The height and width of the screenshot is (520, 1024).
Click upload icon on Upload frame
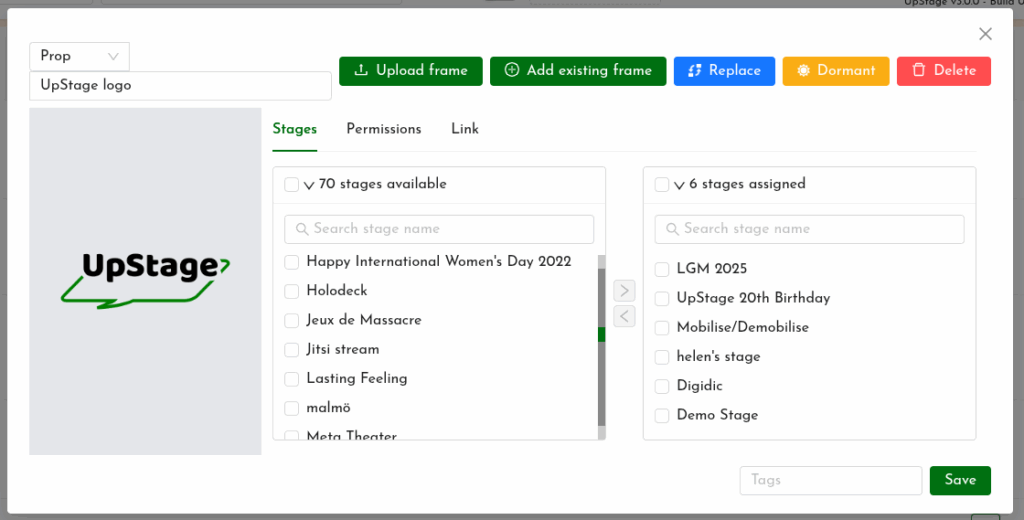point(360,71)
